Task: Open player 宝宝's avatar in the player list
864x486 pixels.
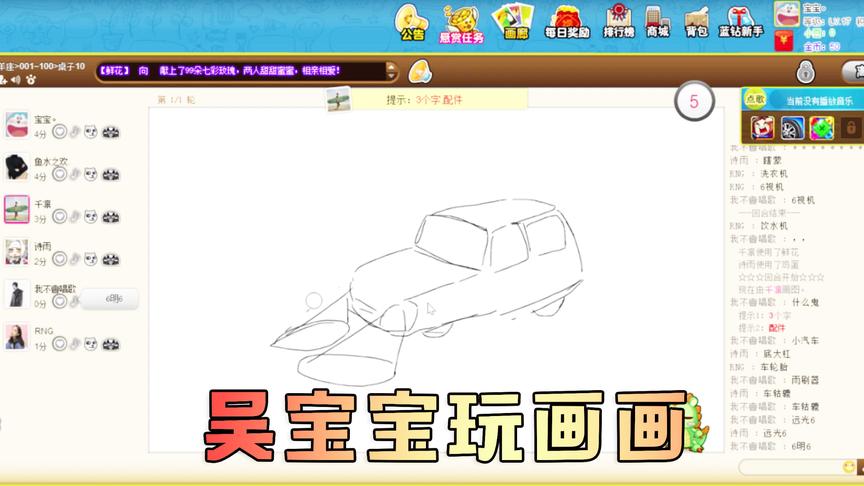Action: click(x=17, y=125)
